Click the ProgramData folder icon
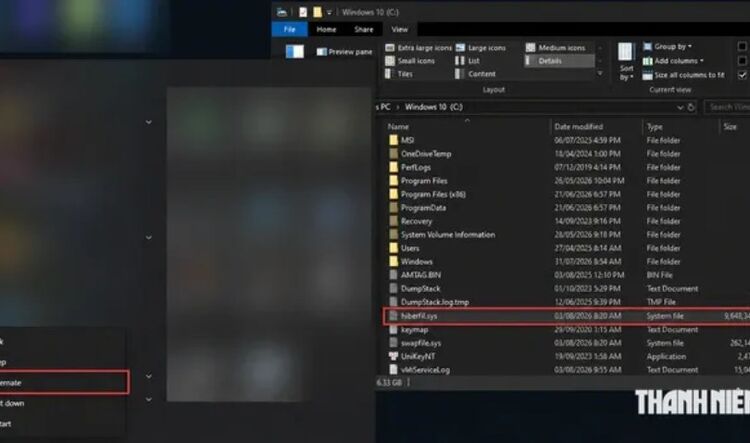The width and height of the screenshot is (750, 443). pos(393,208)
